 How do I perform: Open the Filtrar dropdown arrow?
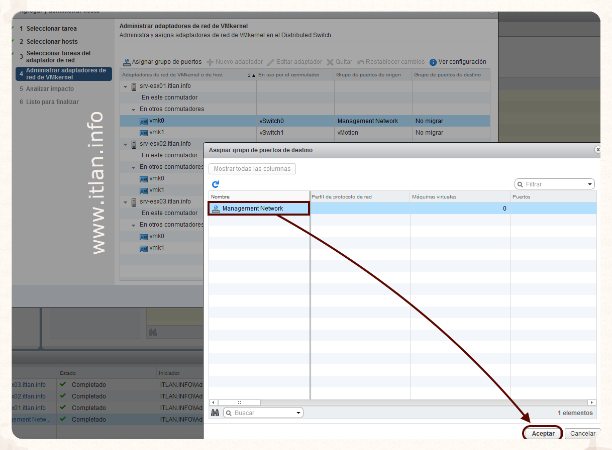pyautogui.click(x=590, y=184)
